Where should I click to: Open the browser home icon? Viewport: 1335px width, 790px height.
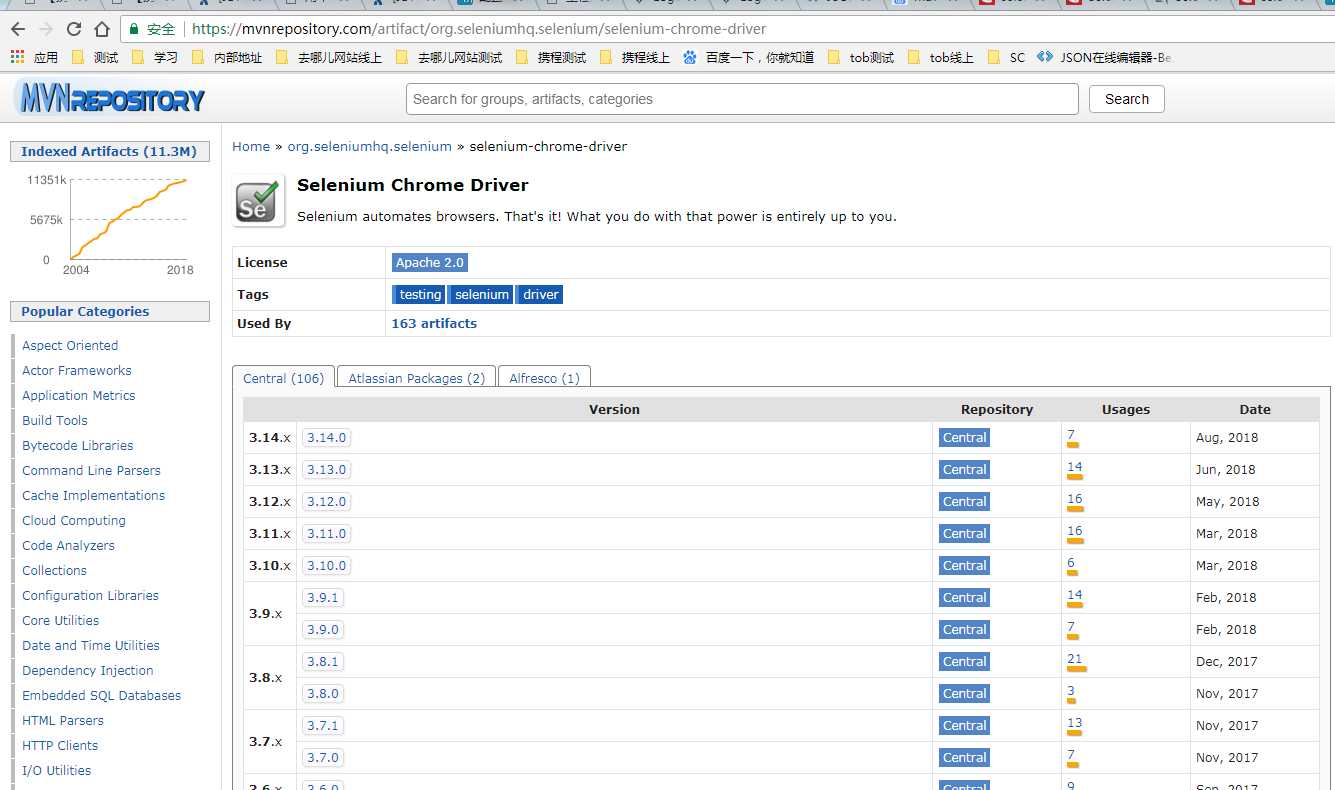coord(102,29)
